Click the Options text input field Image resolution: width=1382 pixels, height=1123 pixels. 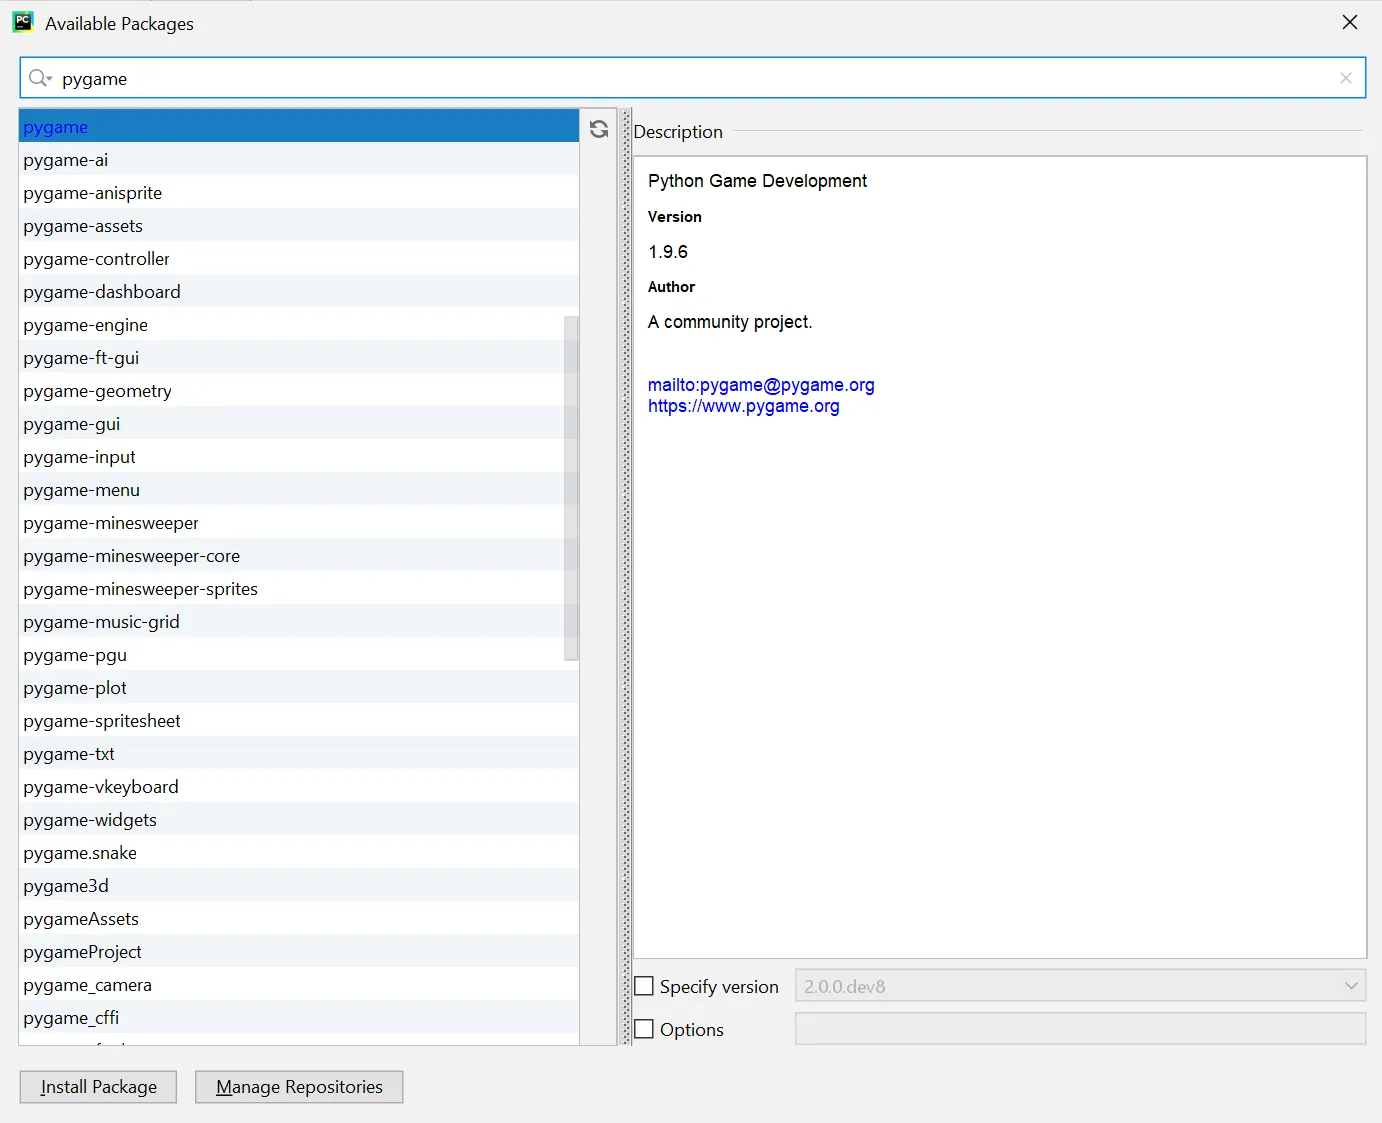[x=1080, y=1029]
